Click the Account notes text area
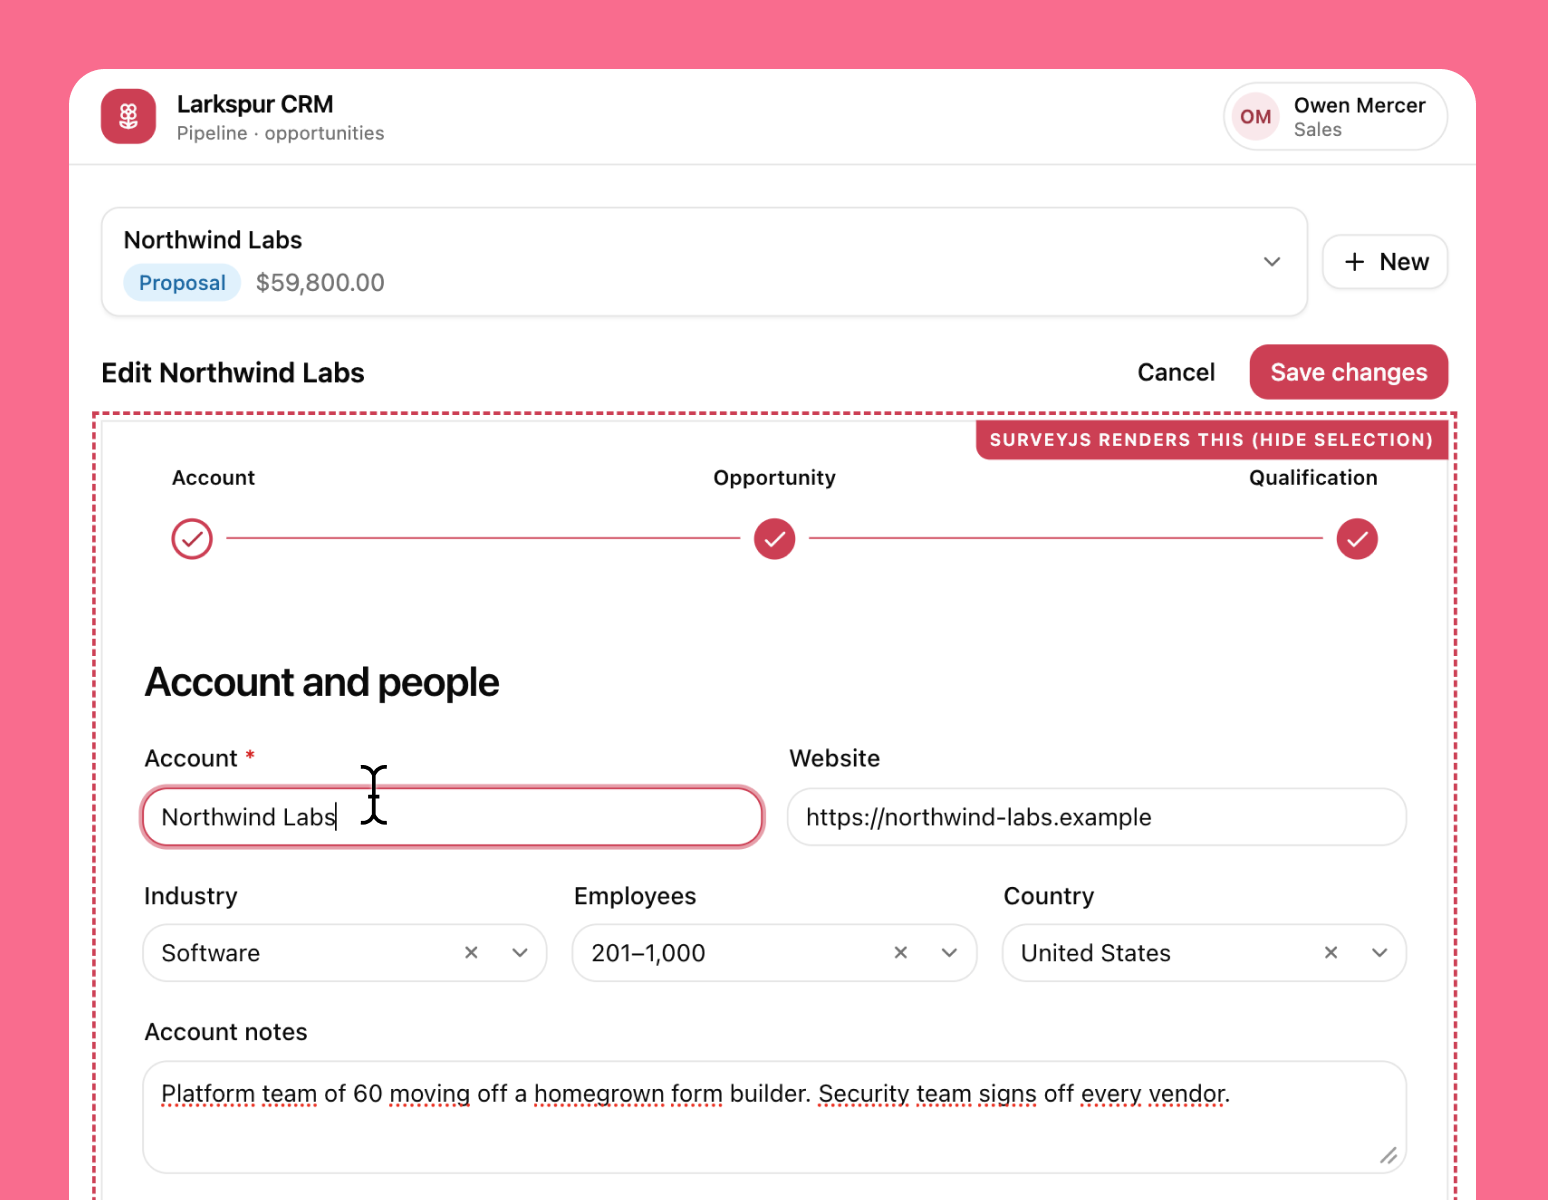 pos(775,1117)
